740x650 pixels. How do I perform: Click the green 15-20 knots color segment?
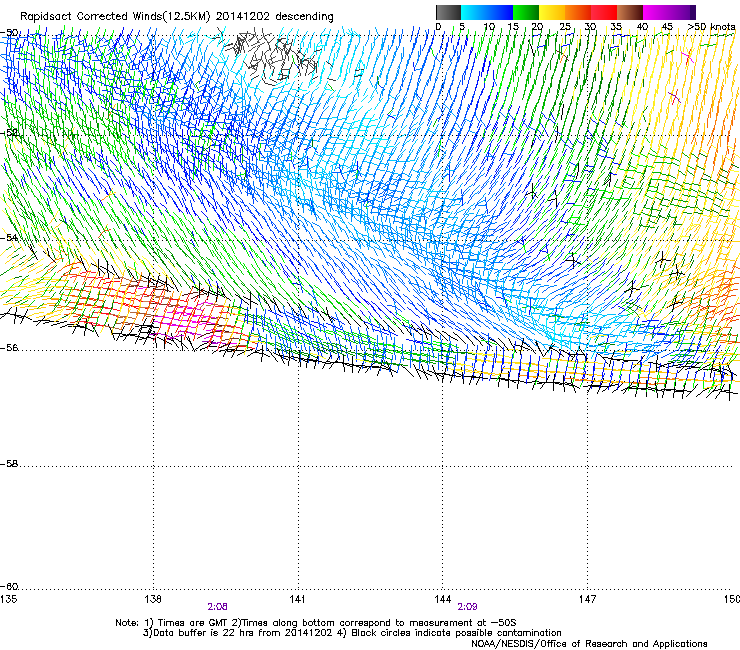tap(526, 12)
